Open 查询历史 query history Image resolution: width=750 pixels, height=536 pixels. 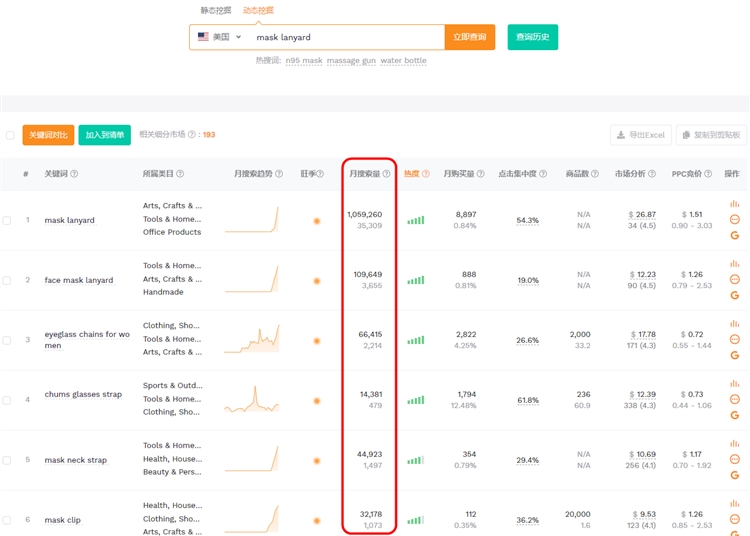tap(532, 37)
